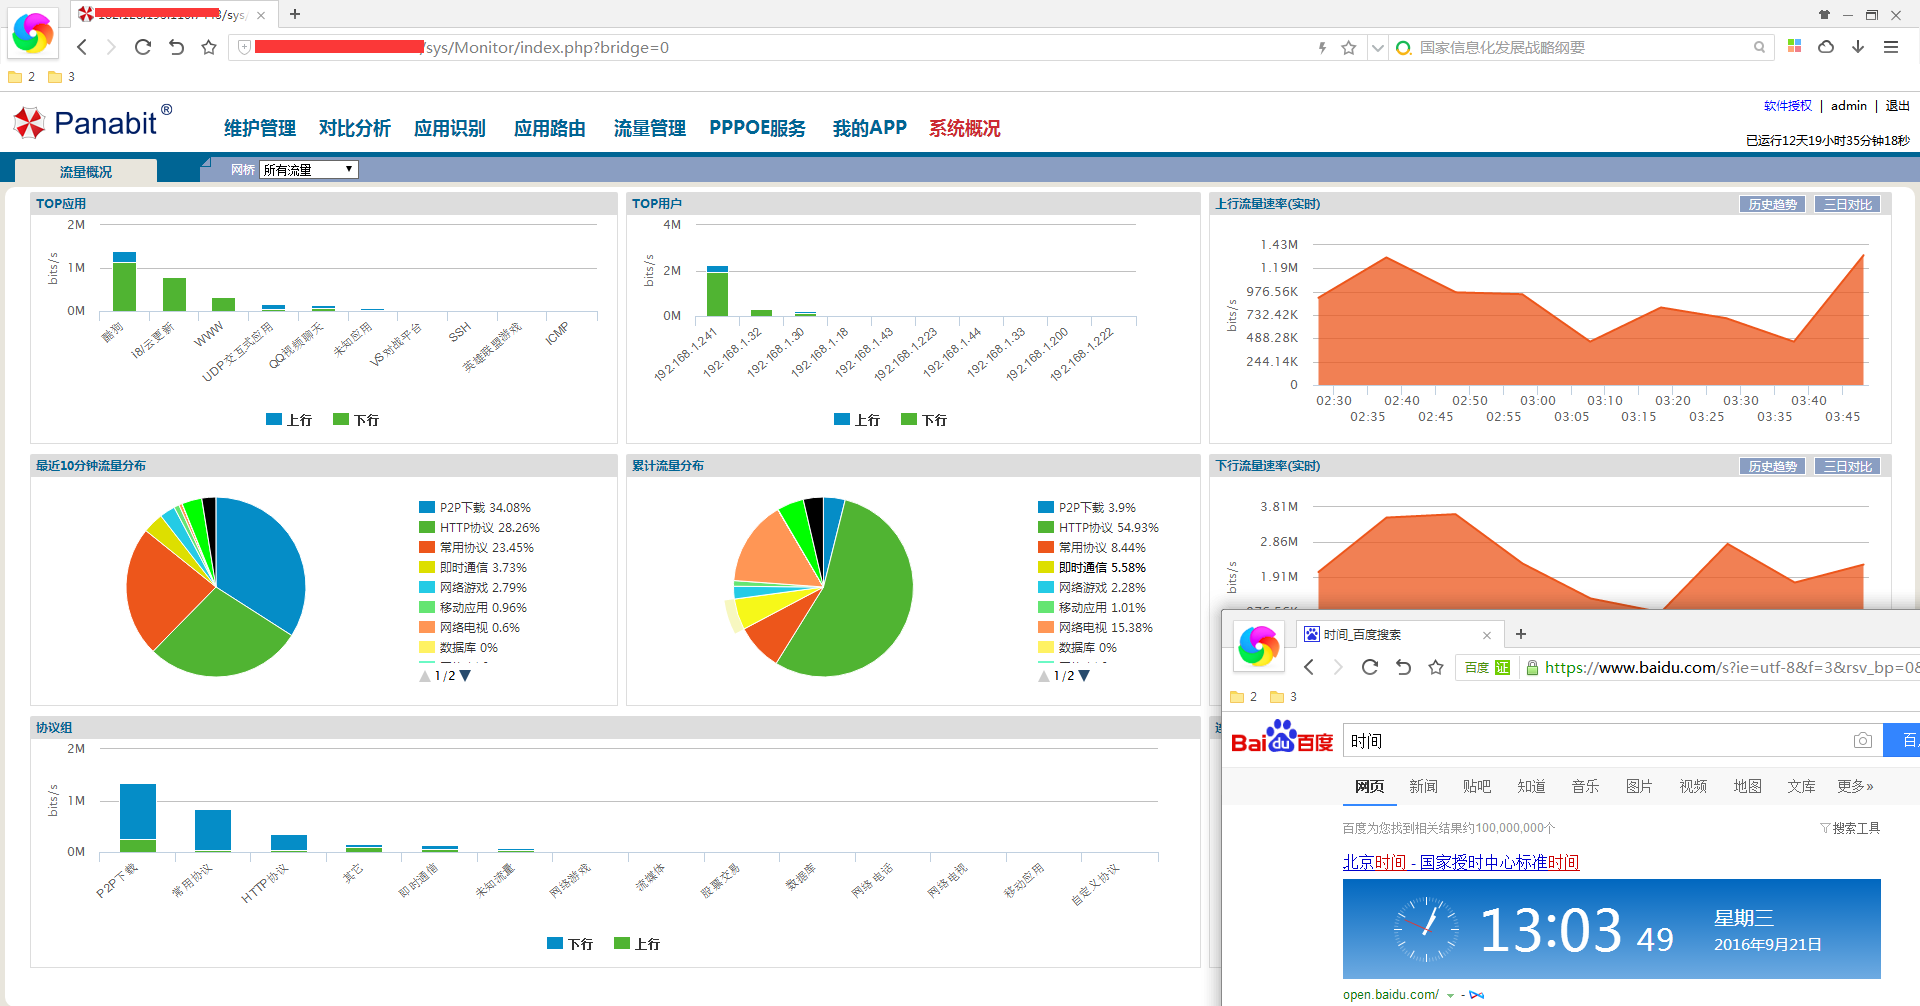Image resolution: width=1920 pixels, height=1006 pixels.
Task: Open 流量管理 menu
Action: point(650,128)
